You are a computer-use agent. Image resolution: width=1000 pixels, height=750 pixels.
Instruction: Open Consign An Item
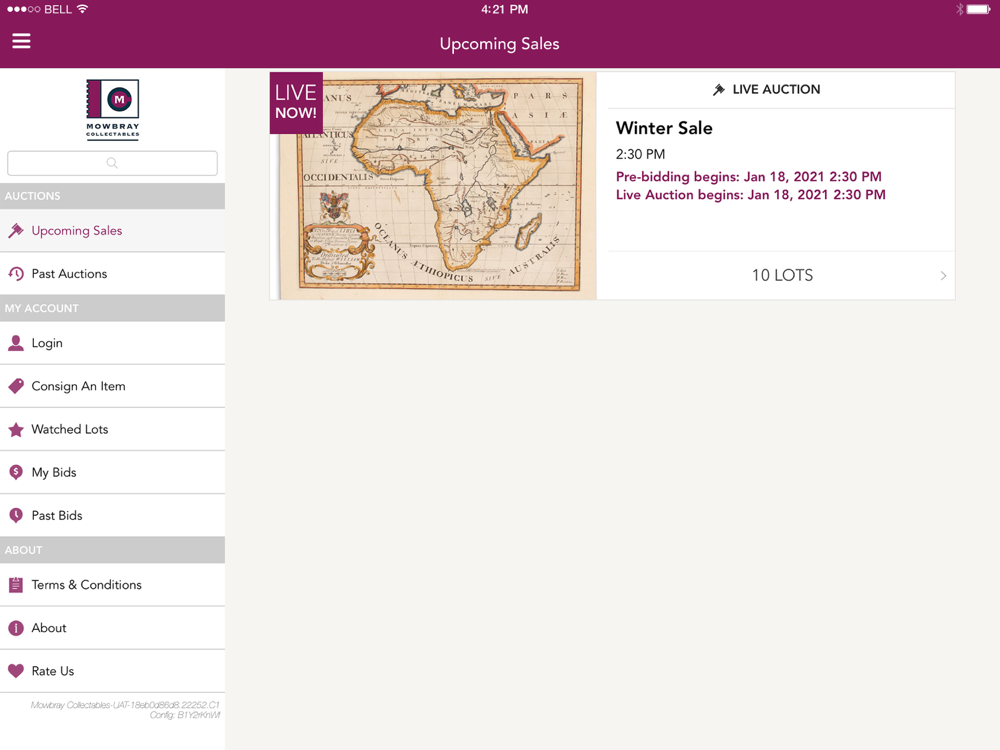(112, 386)
